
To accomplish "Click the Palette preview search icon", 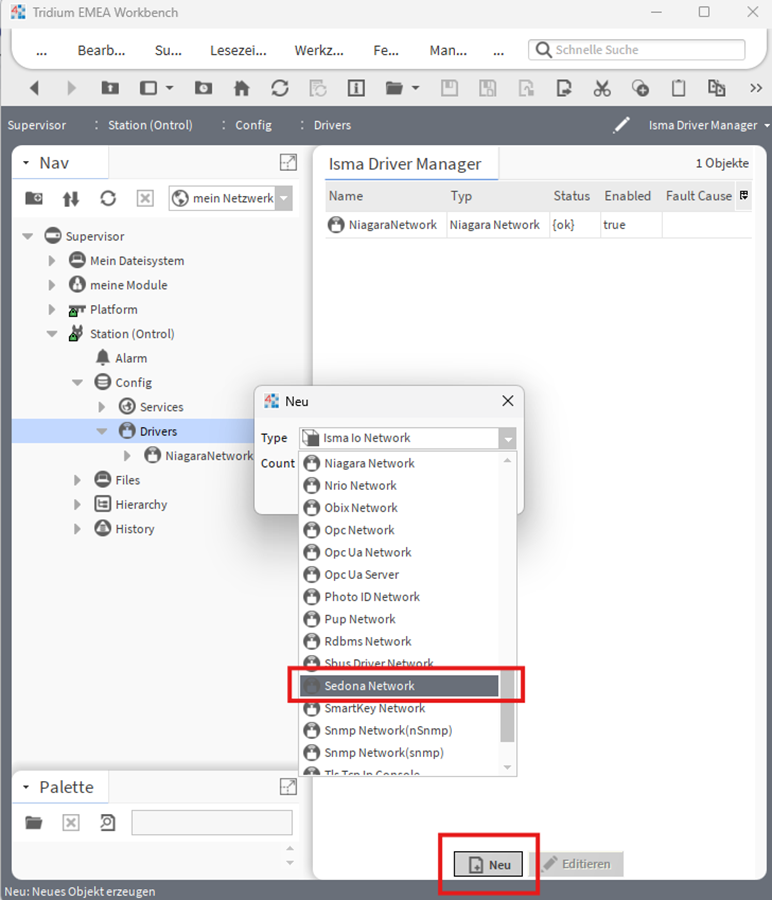I will [107, 823].
